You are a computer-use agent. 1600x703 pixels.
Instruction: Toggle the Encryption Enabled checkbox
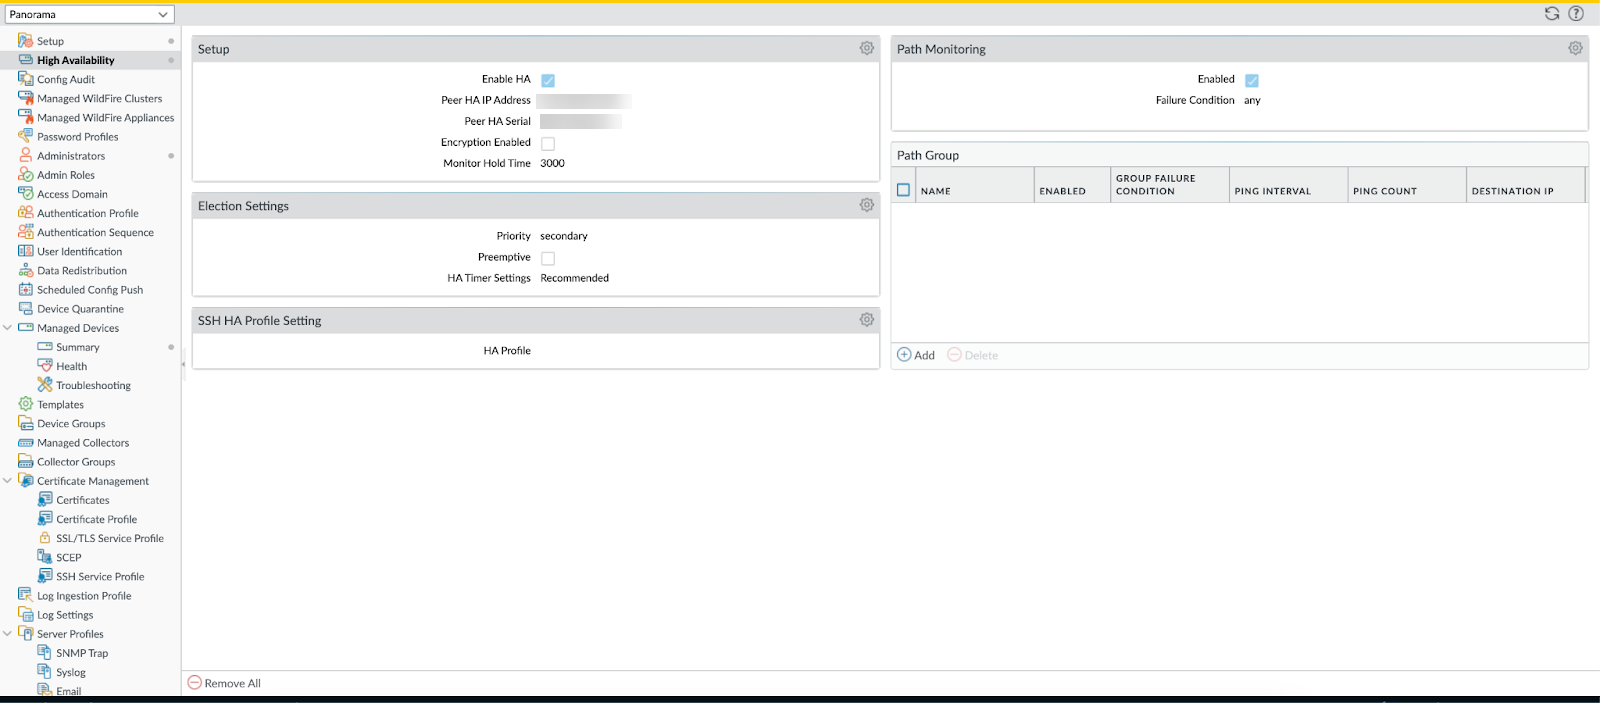[548, 143]
